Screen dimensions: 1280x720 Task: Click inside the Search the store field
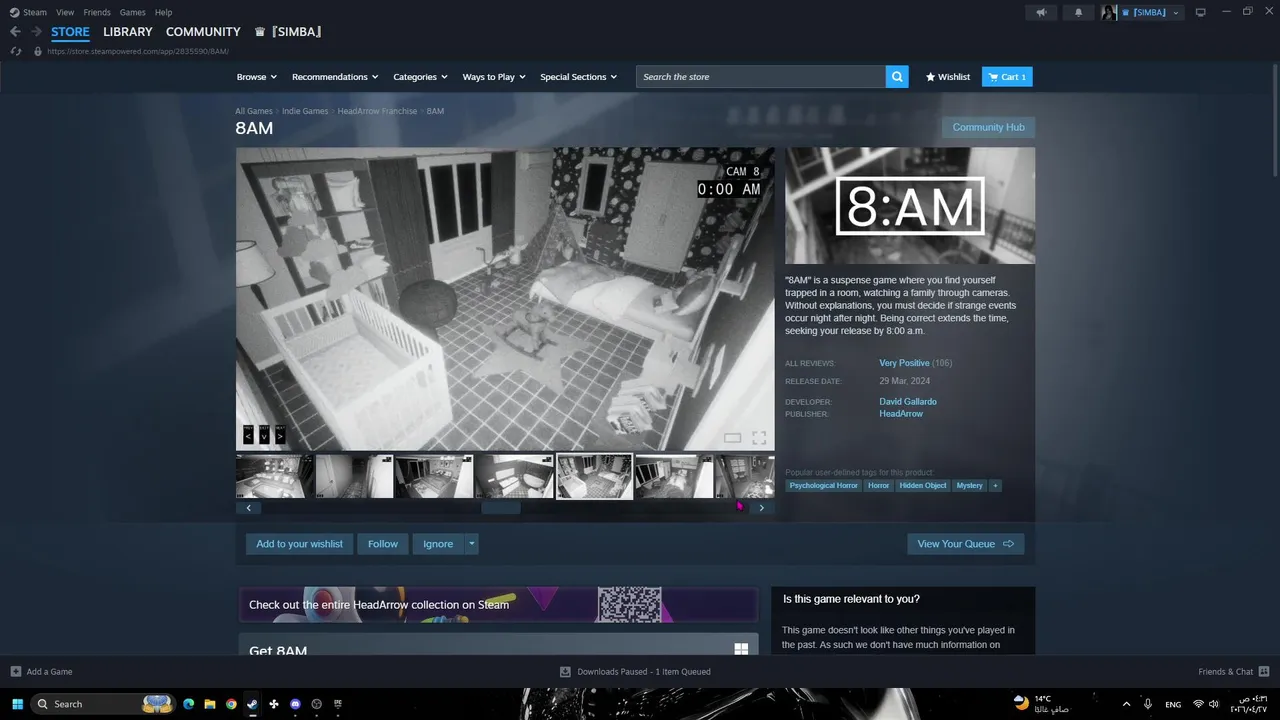(761, 77)
